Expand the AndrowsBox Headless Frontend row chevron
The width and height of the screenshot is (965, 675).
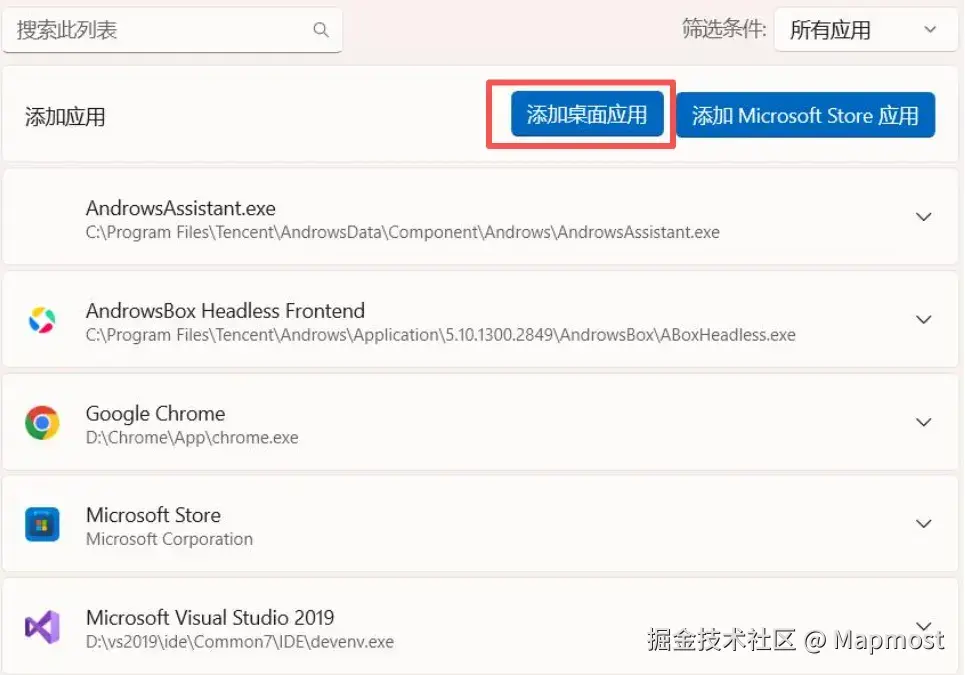[923, 319]
